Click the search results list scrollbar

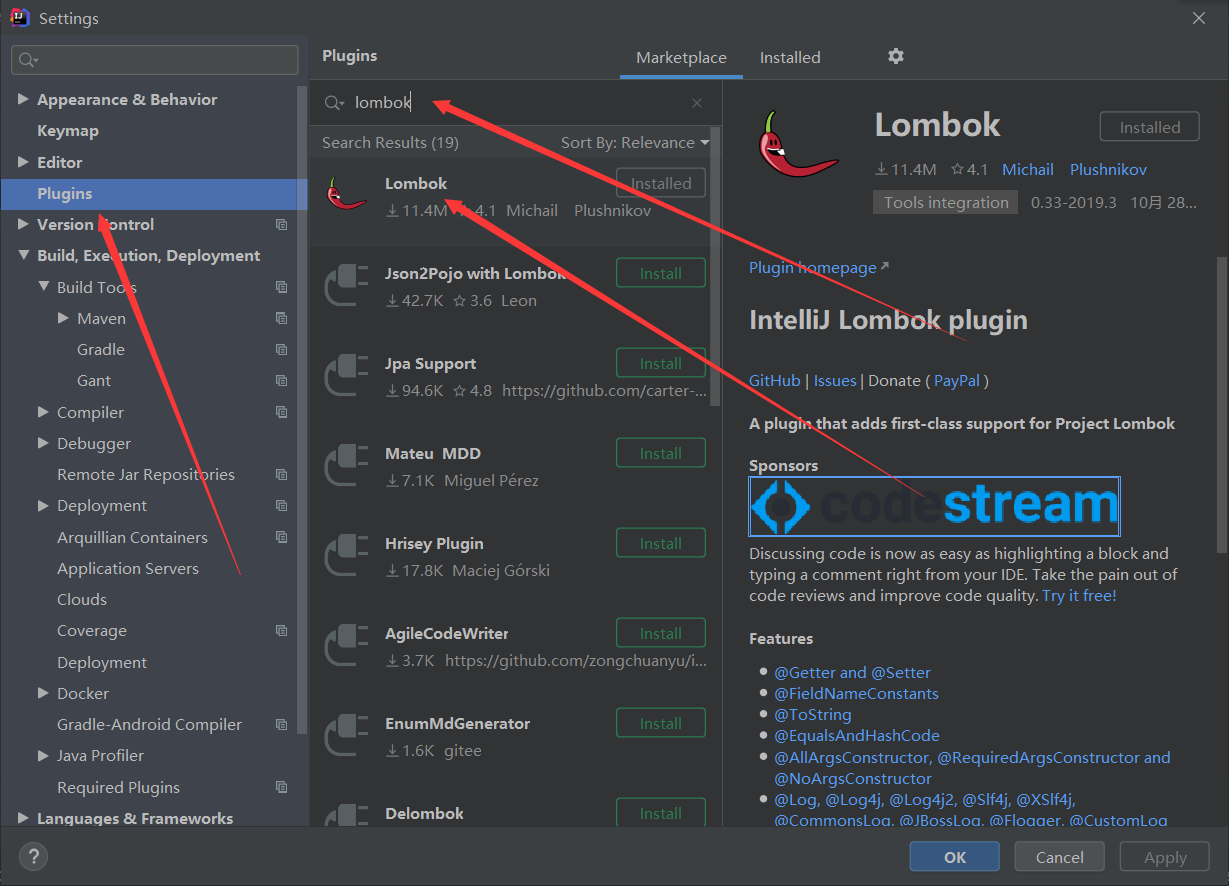[715, 267]
